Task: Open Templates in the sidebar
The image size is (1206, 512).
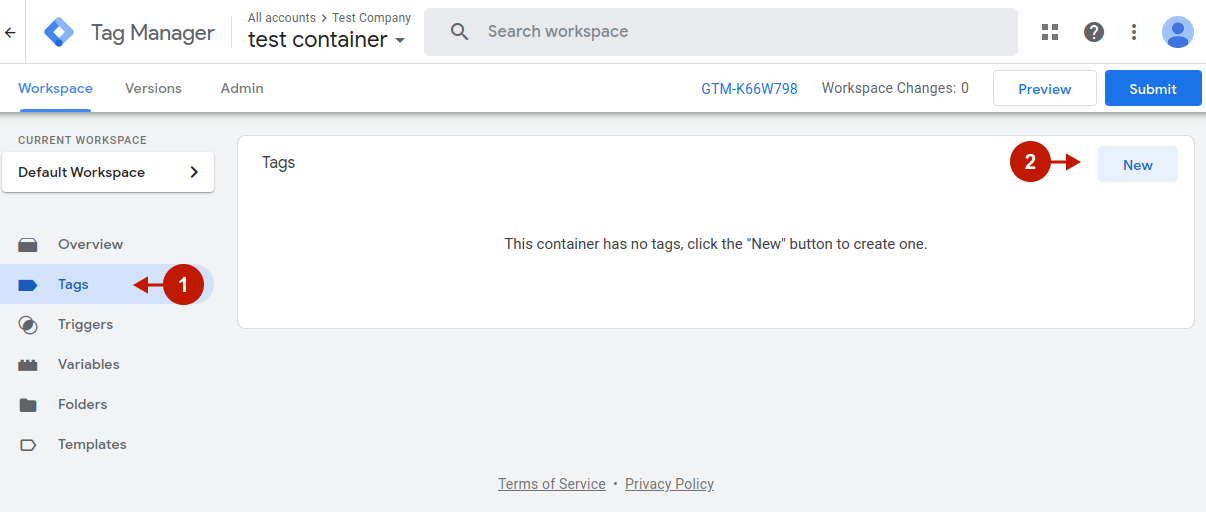Action: tap(107, 444)
